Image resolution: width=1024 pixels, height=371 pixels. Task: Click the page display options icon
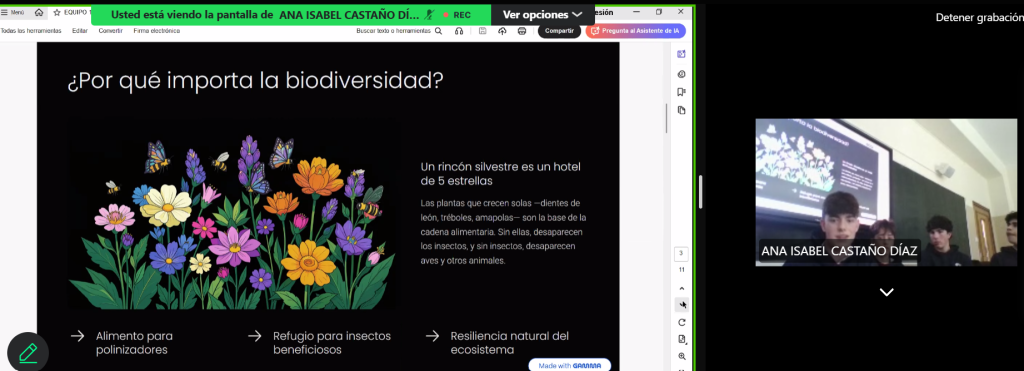682,339
